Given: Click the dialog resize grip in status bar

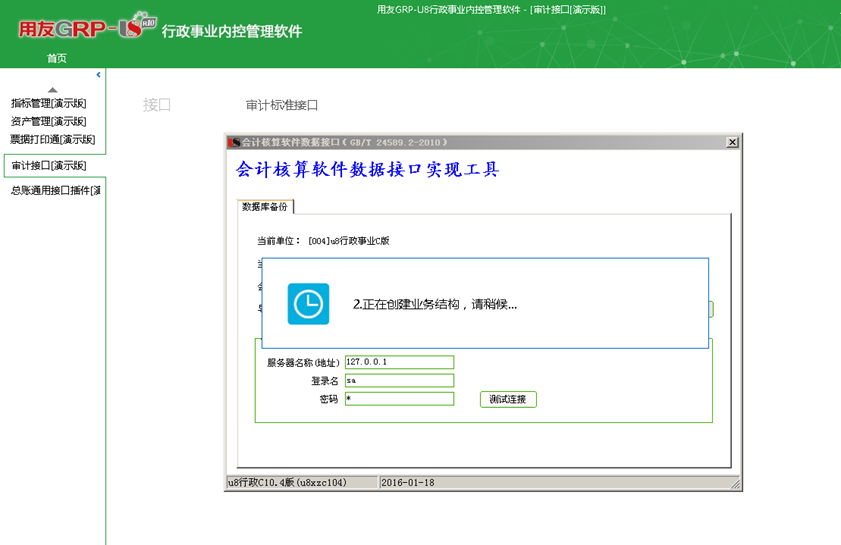Looking at the screenshot, I should coord(736,483).
